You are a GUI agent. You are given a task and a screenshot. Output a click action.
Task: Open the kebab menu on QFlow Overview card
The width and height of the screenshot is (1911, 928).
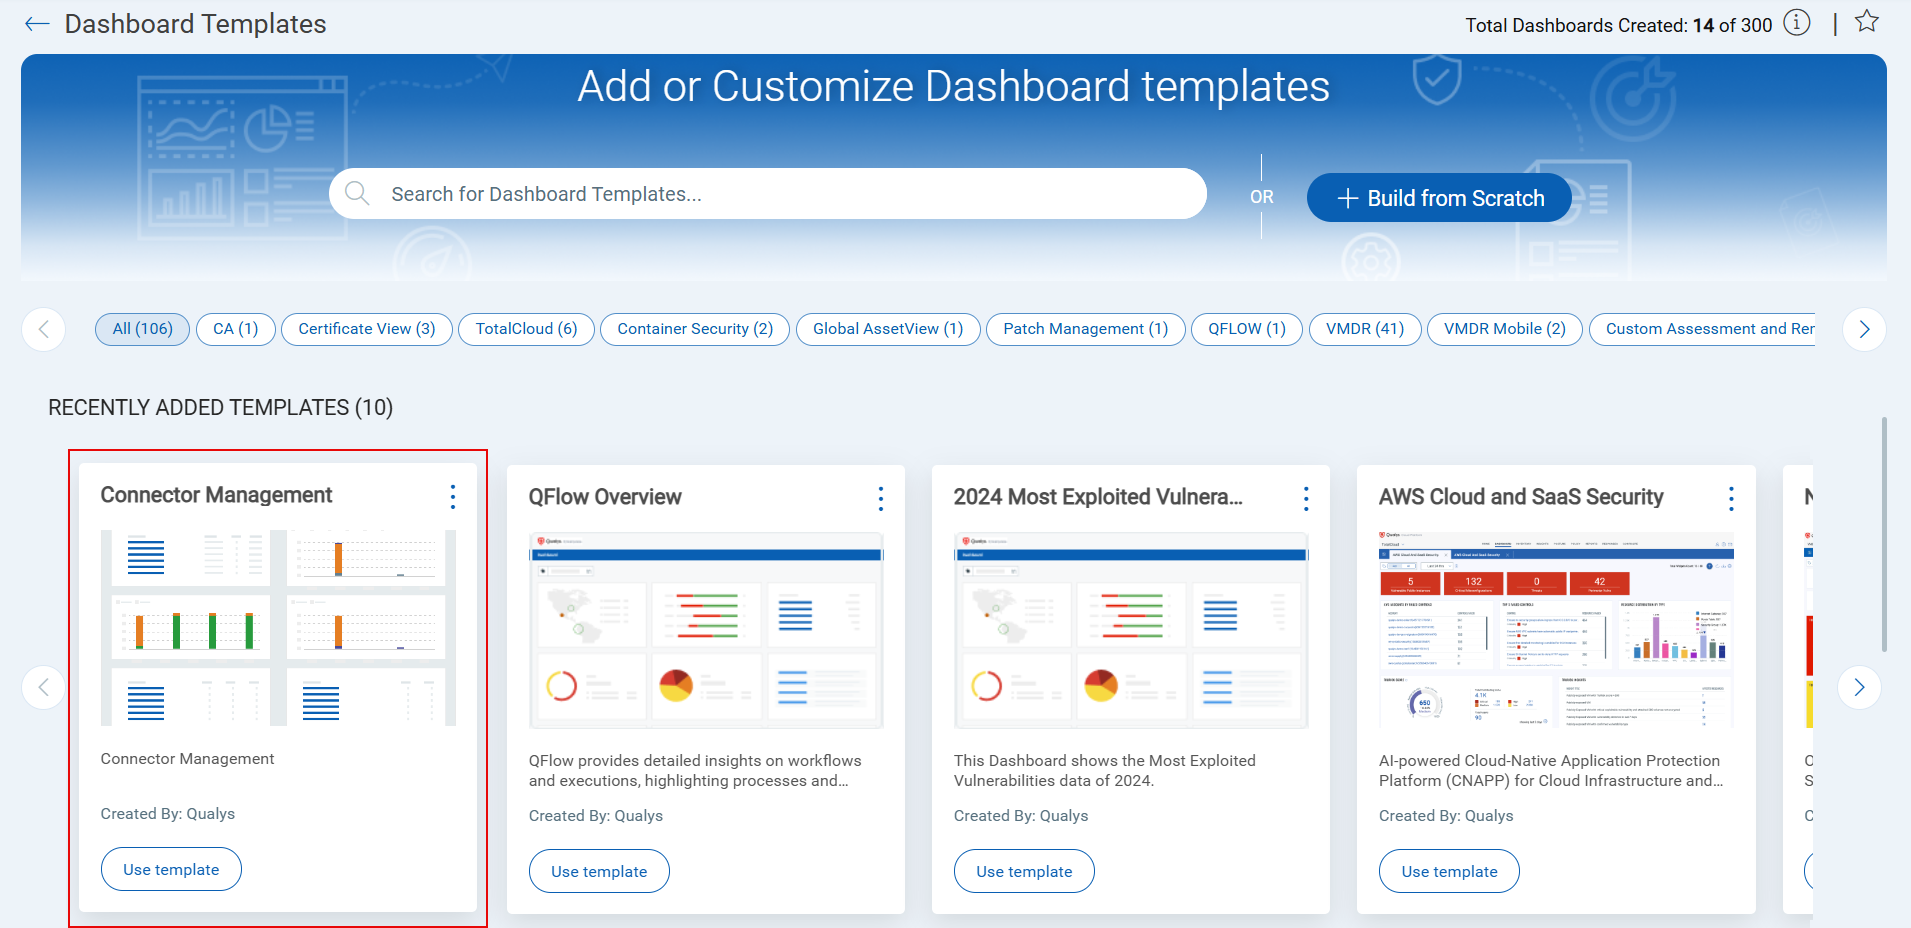click(880, 498)
